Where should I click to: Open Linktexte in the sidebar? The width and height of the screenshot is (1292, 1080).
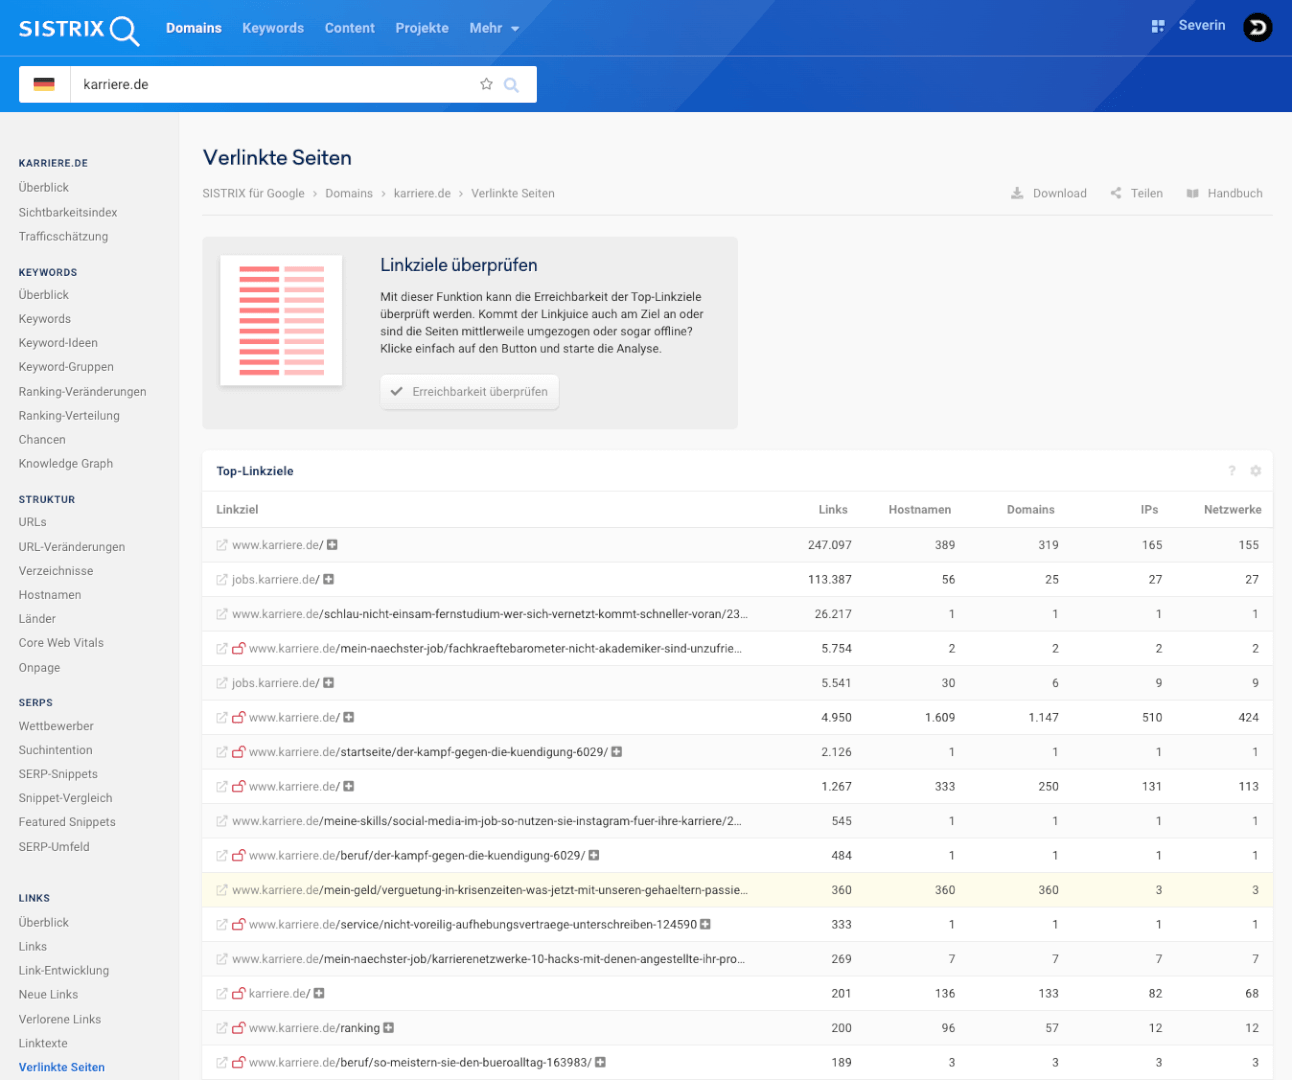click(43, 1044)
